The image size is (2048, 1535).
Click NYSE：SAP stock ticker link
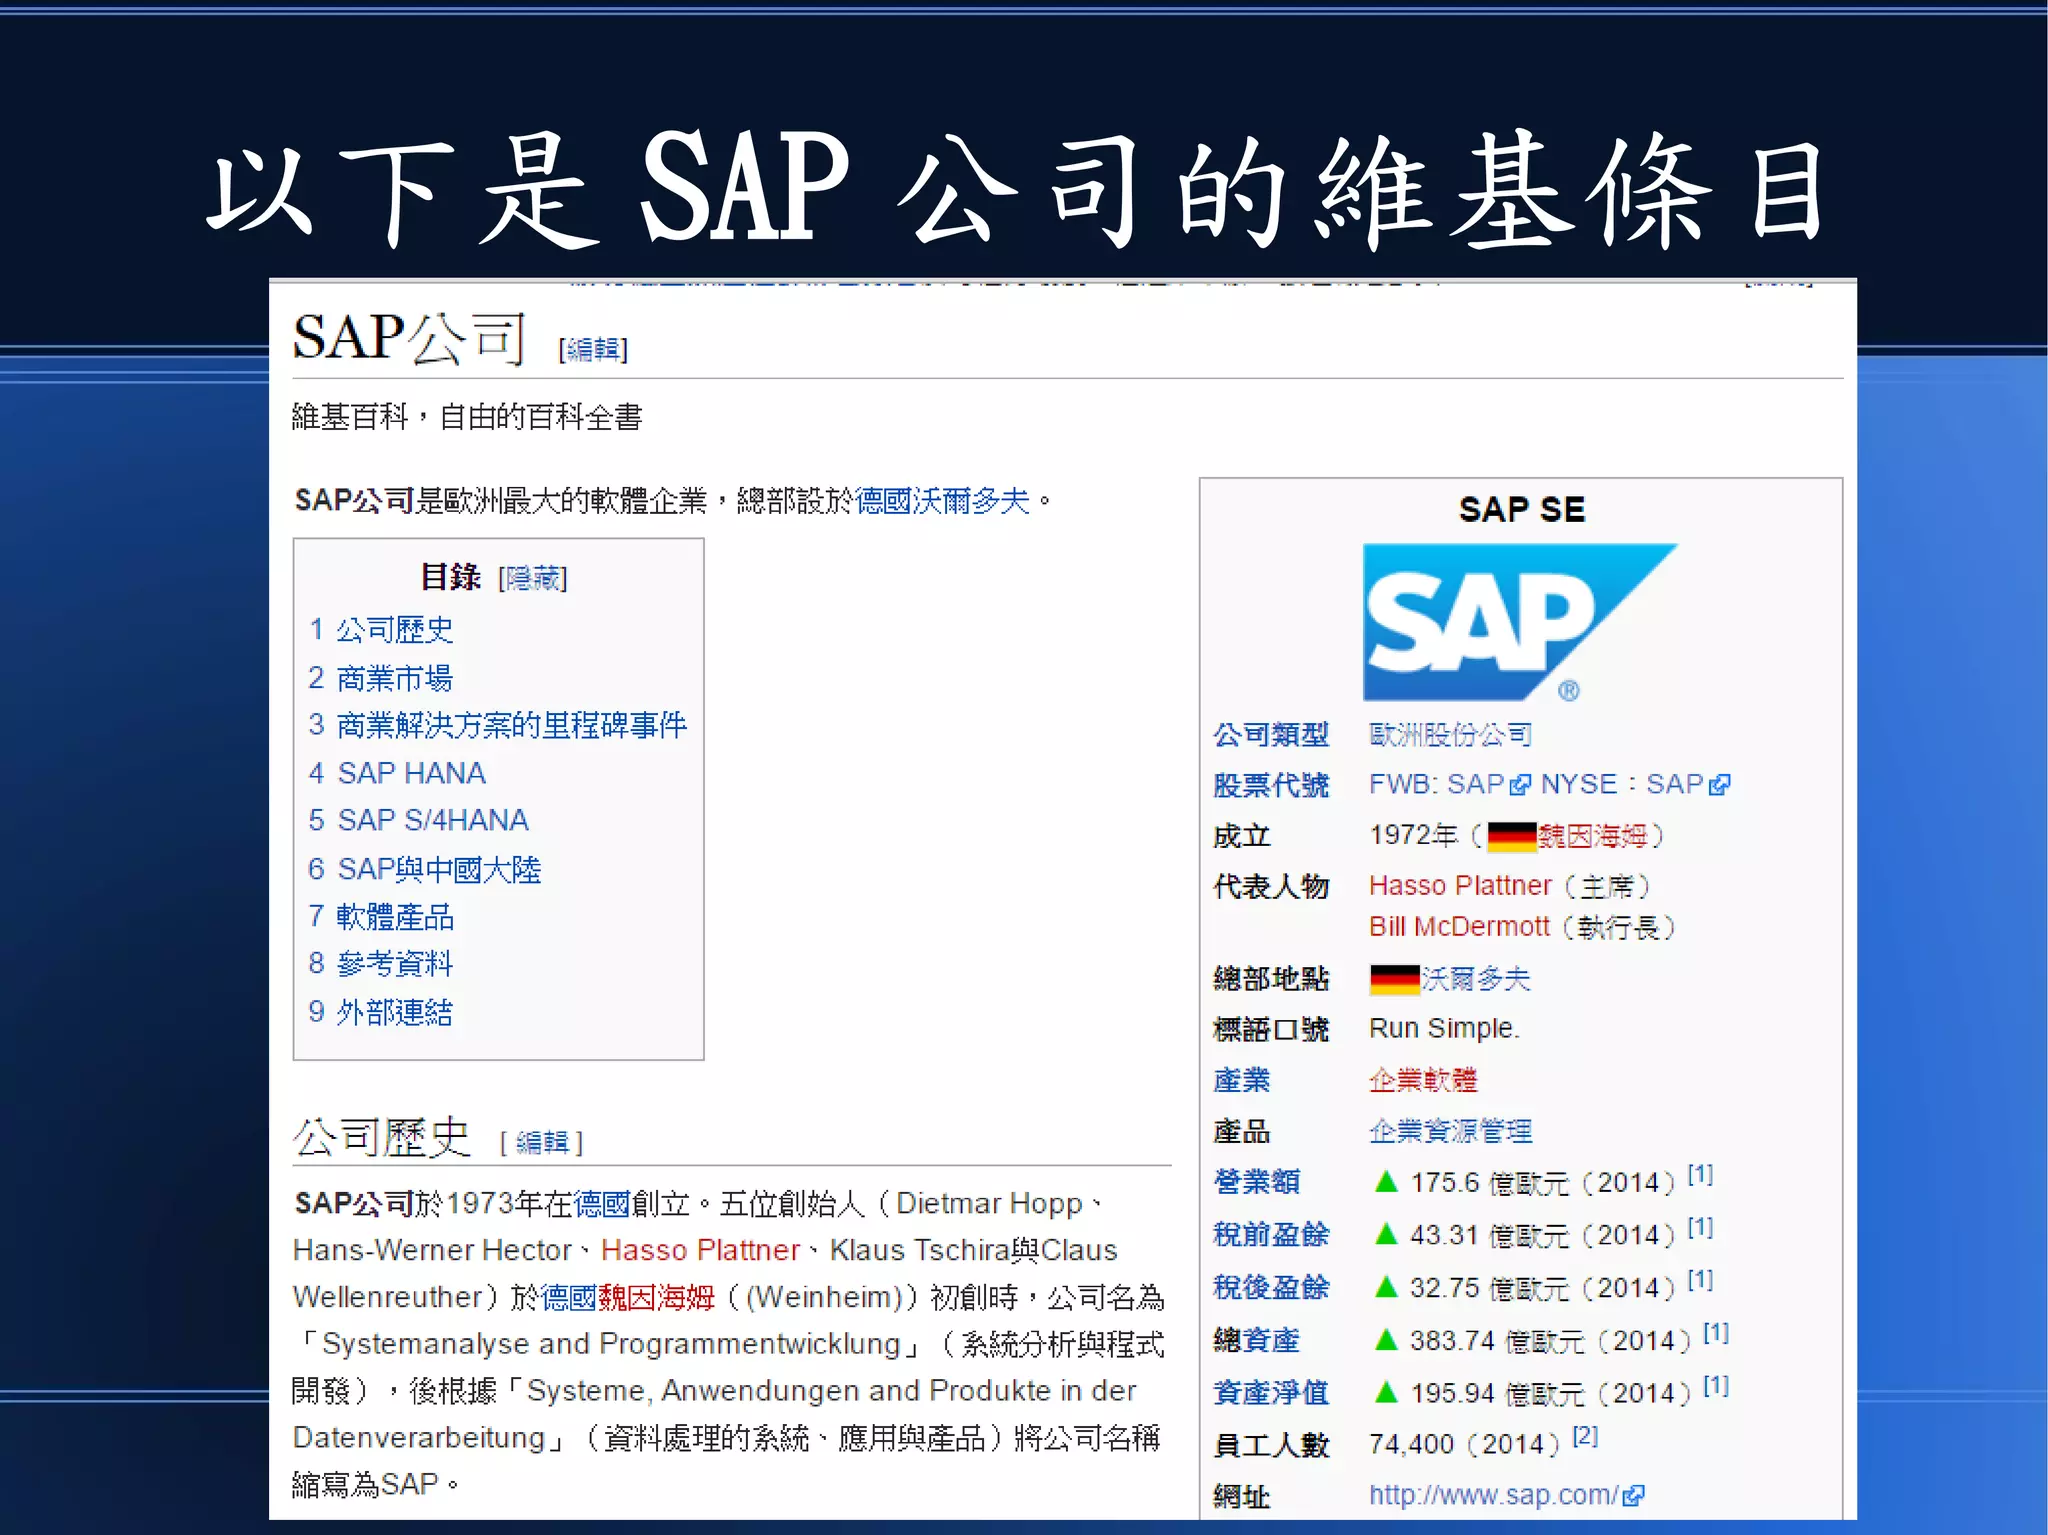tap(1622, 784)
